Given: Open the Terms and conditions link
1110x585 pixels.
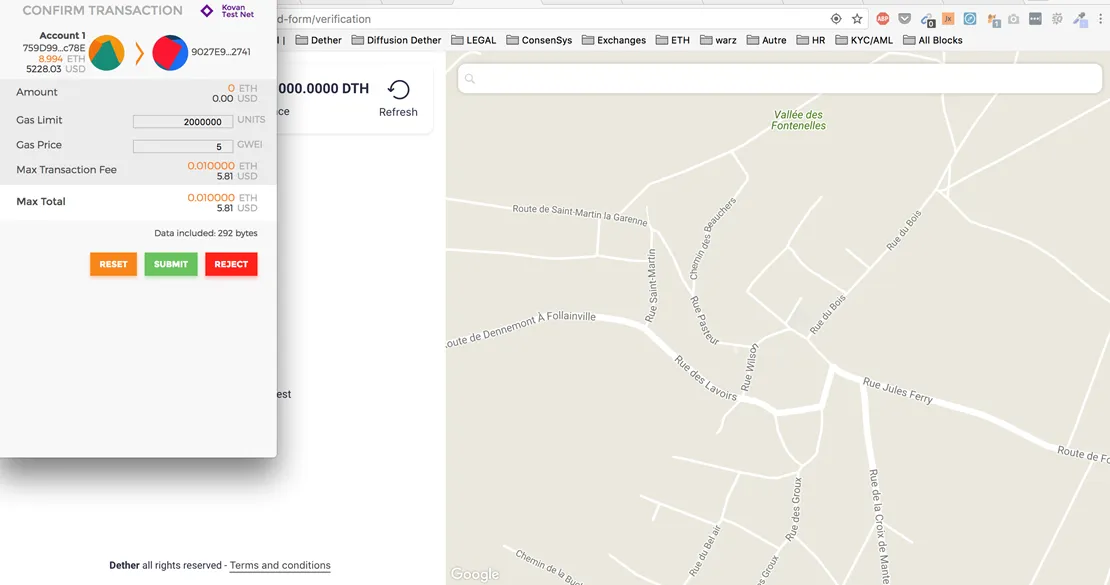Looking at the screenshot, I should [x=280, y=565].
